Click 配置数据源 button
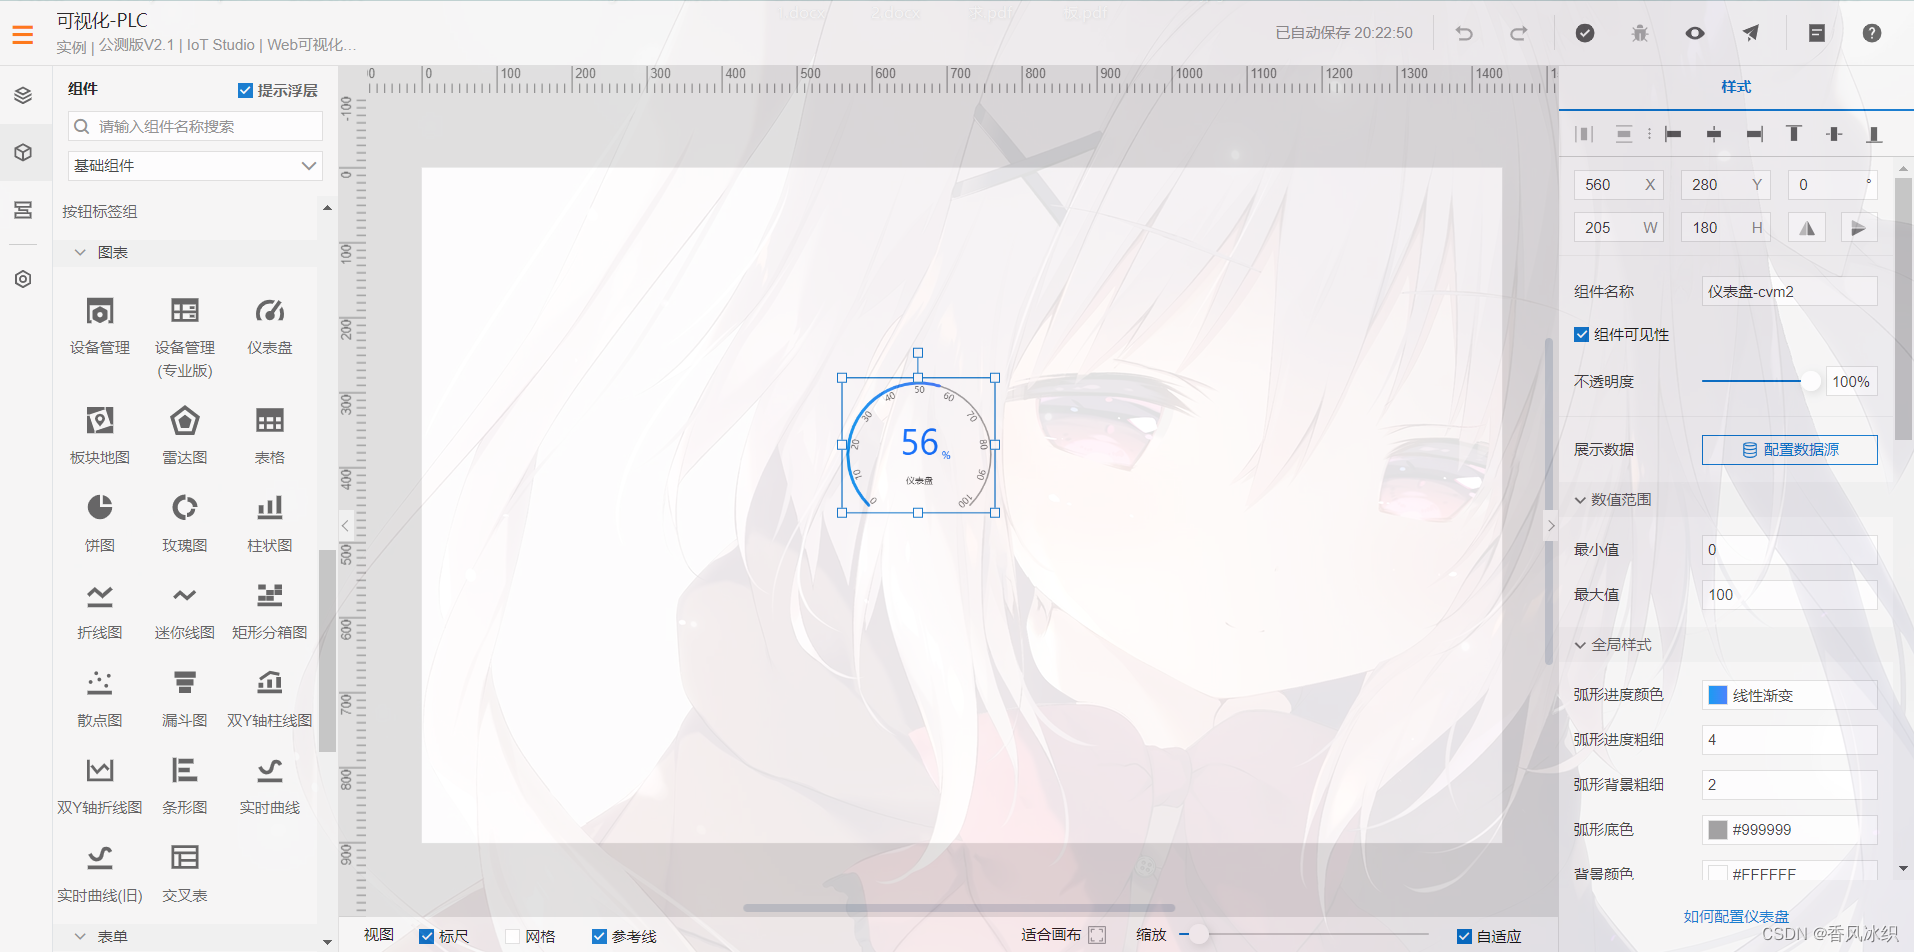This screenshot has height=952, width=1914. tap(1789, 450)
